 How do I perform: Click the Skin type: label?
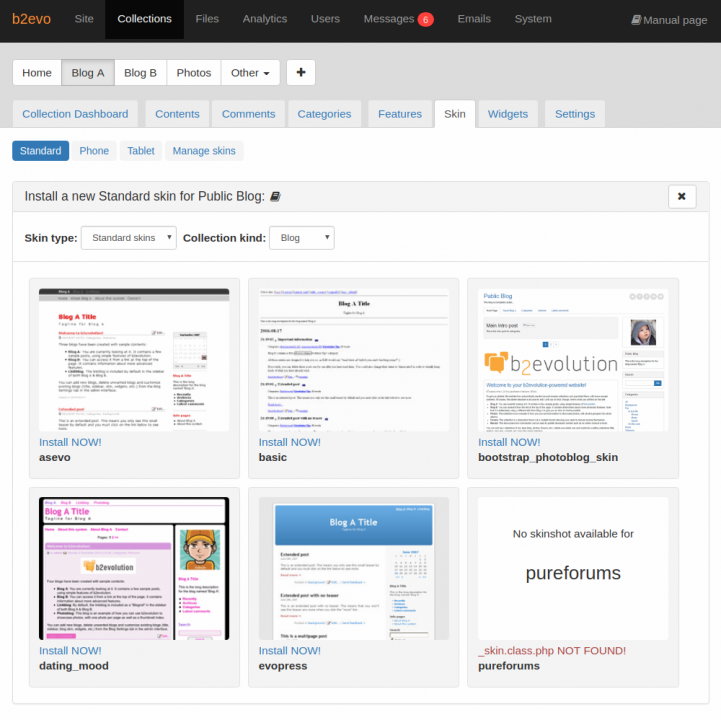pos(51,238)
